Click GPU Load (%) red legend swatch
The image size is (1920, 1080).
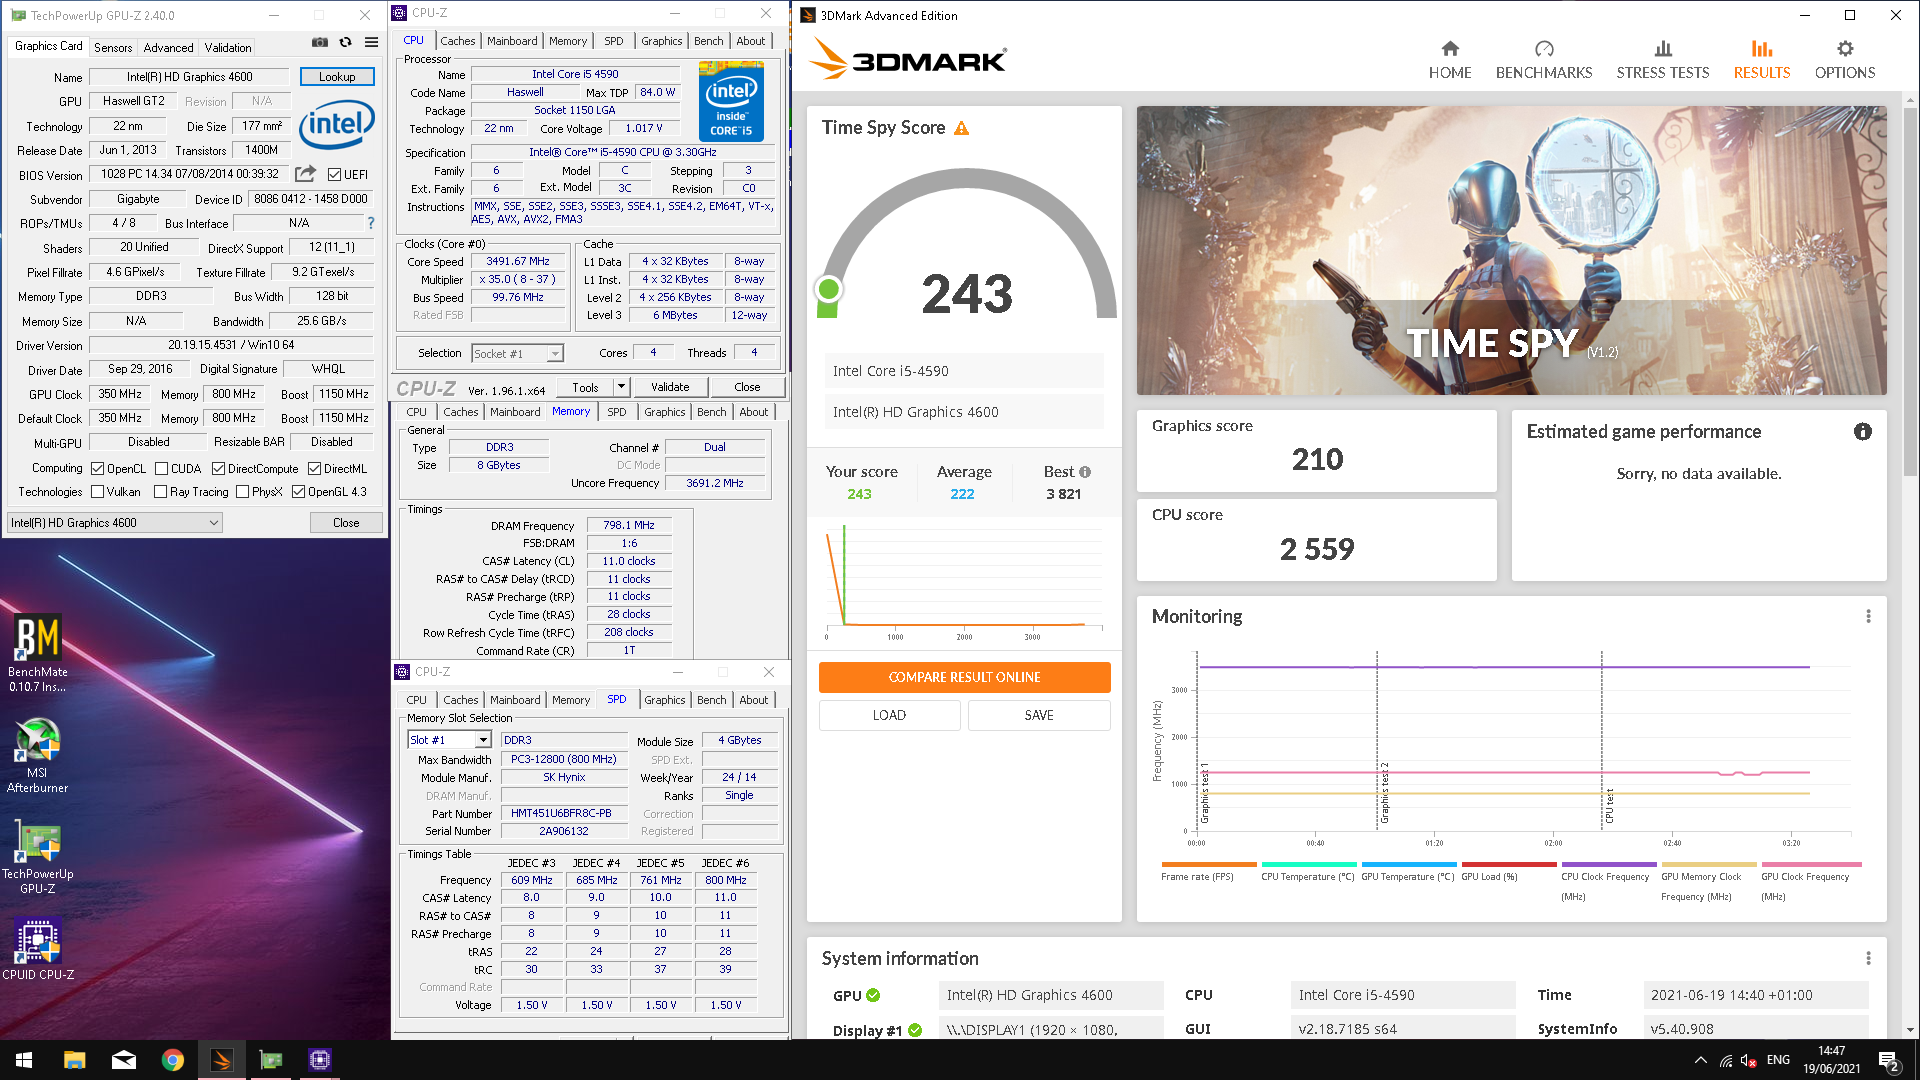point(1509,864)
